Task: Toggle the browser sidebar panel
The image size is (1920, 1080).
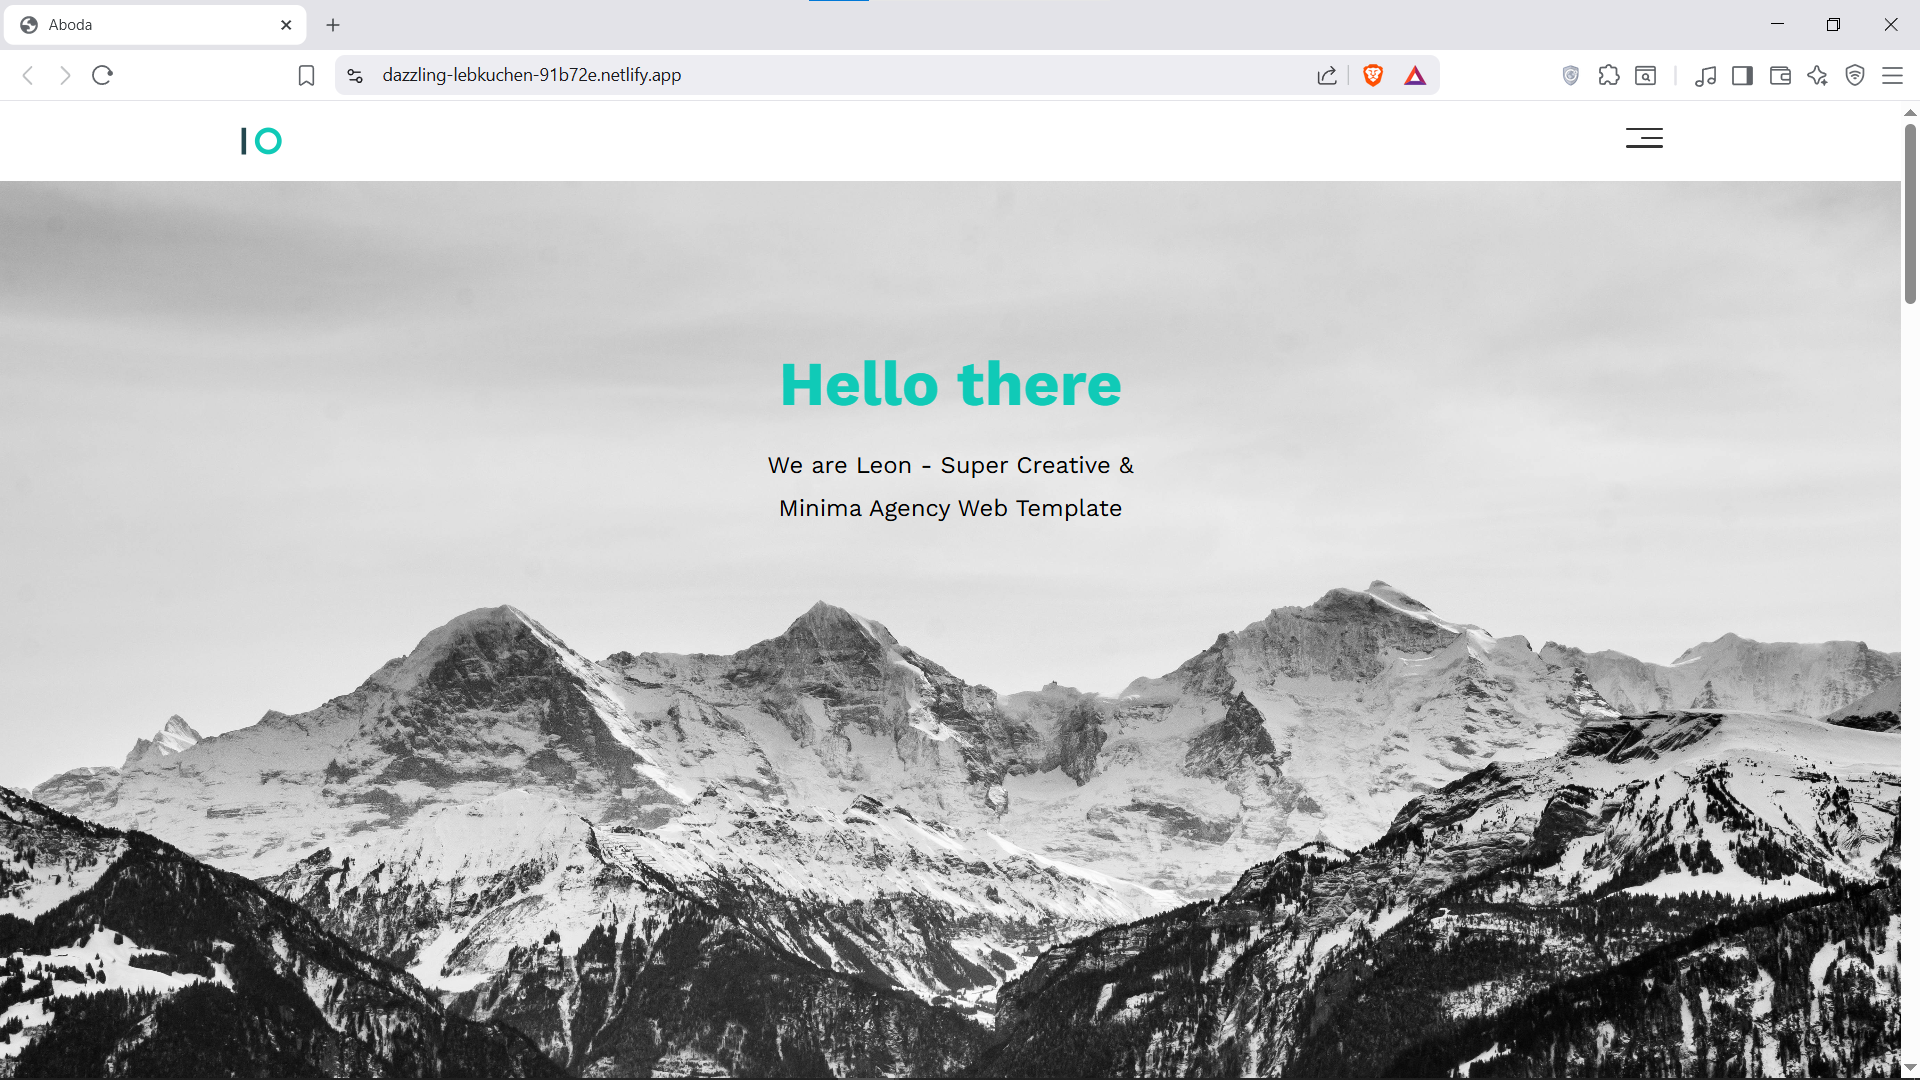Action: click(1742, 75)
